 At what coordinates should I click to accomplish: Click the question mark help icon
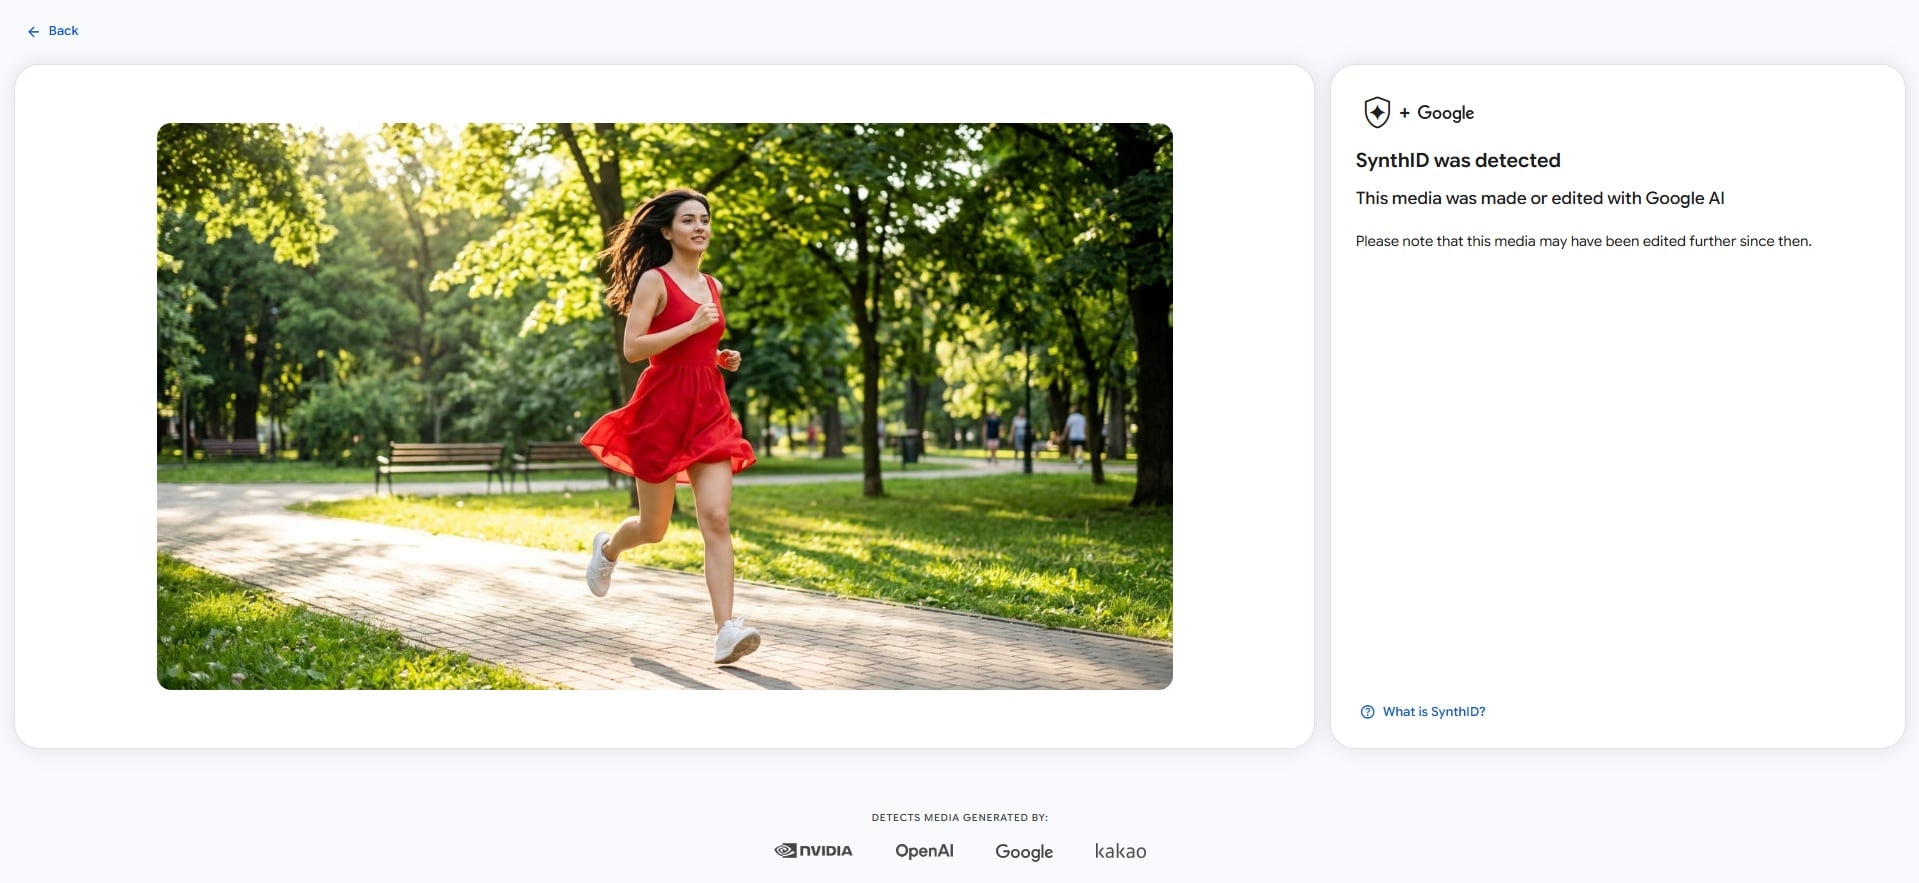pyautogui.click(x=1367, y=712)
